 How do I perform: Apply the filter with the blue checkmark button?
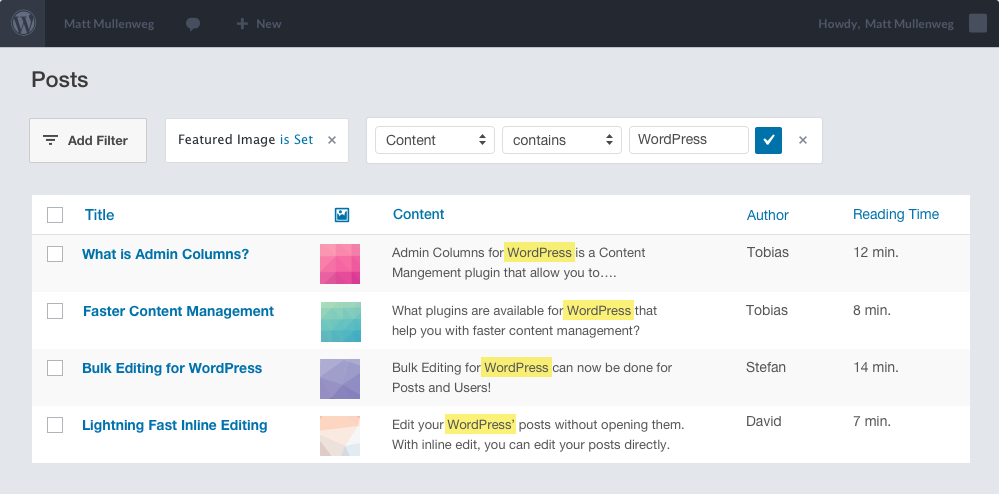768,140
